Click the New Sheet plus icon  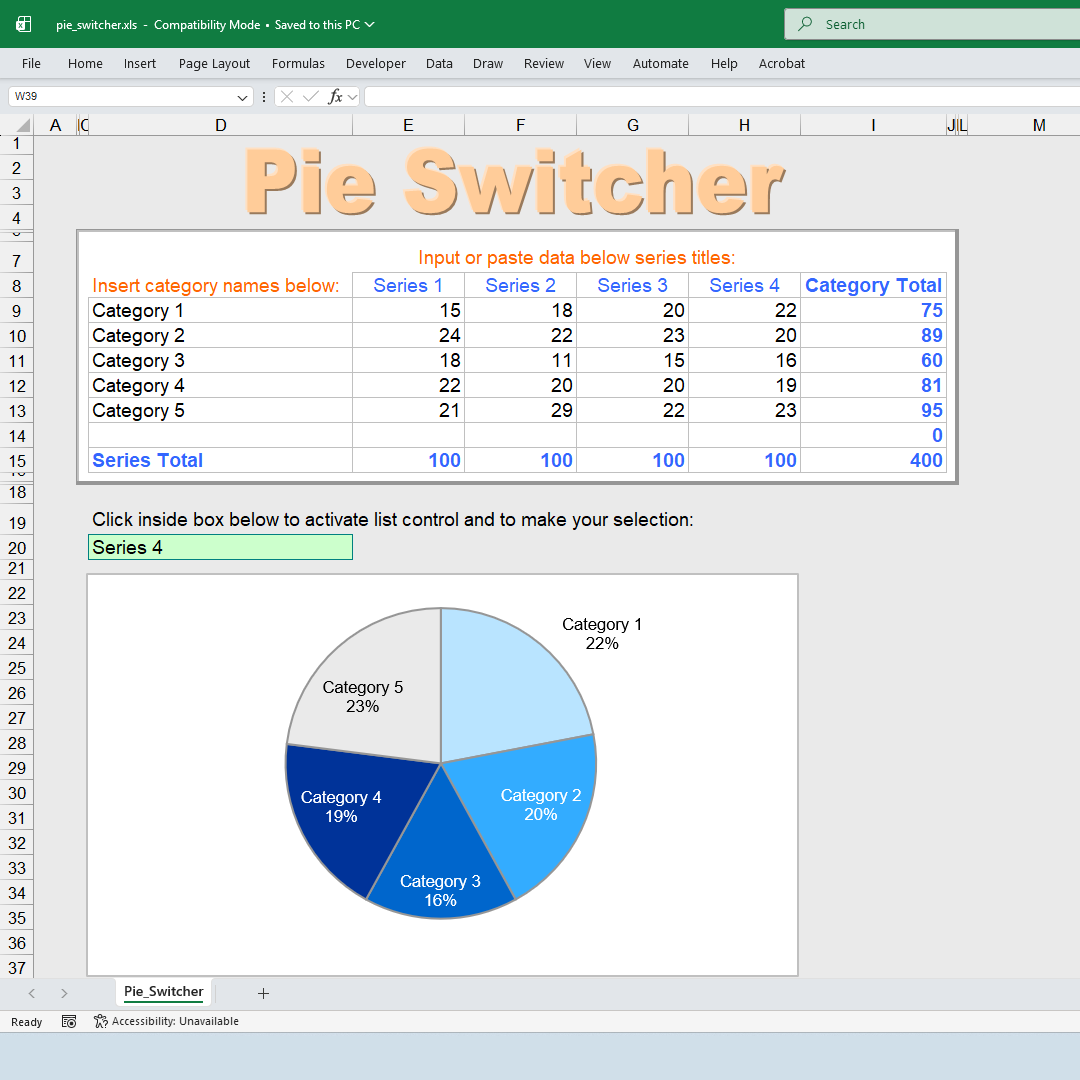263,993
